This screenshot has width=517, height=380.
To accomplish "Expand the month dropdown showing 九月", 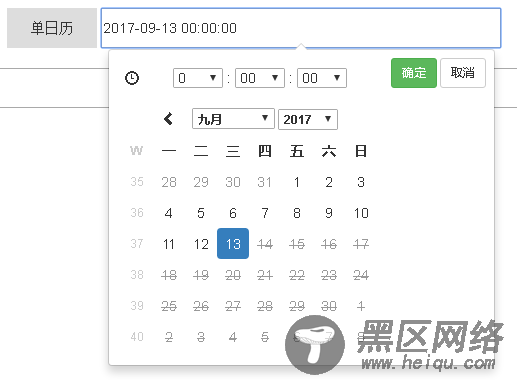I will tap(233, 119).
